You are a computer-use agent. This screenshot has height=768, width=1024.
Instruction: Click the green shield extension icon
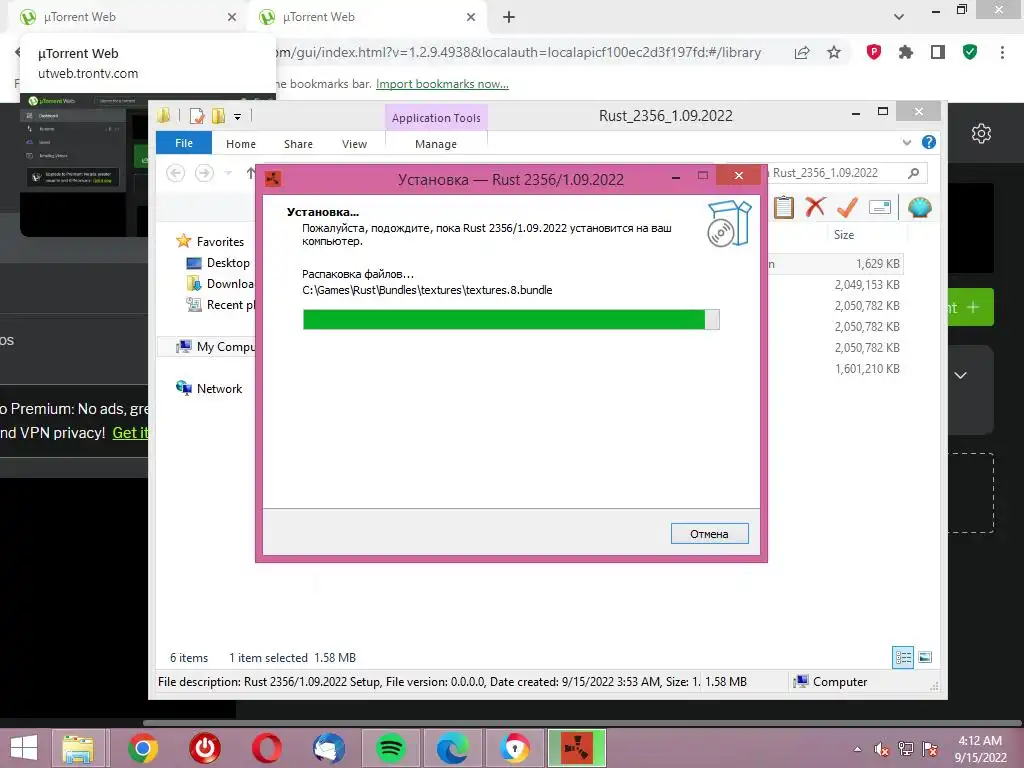pos(970,52)
